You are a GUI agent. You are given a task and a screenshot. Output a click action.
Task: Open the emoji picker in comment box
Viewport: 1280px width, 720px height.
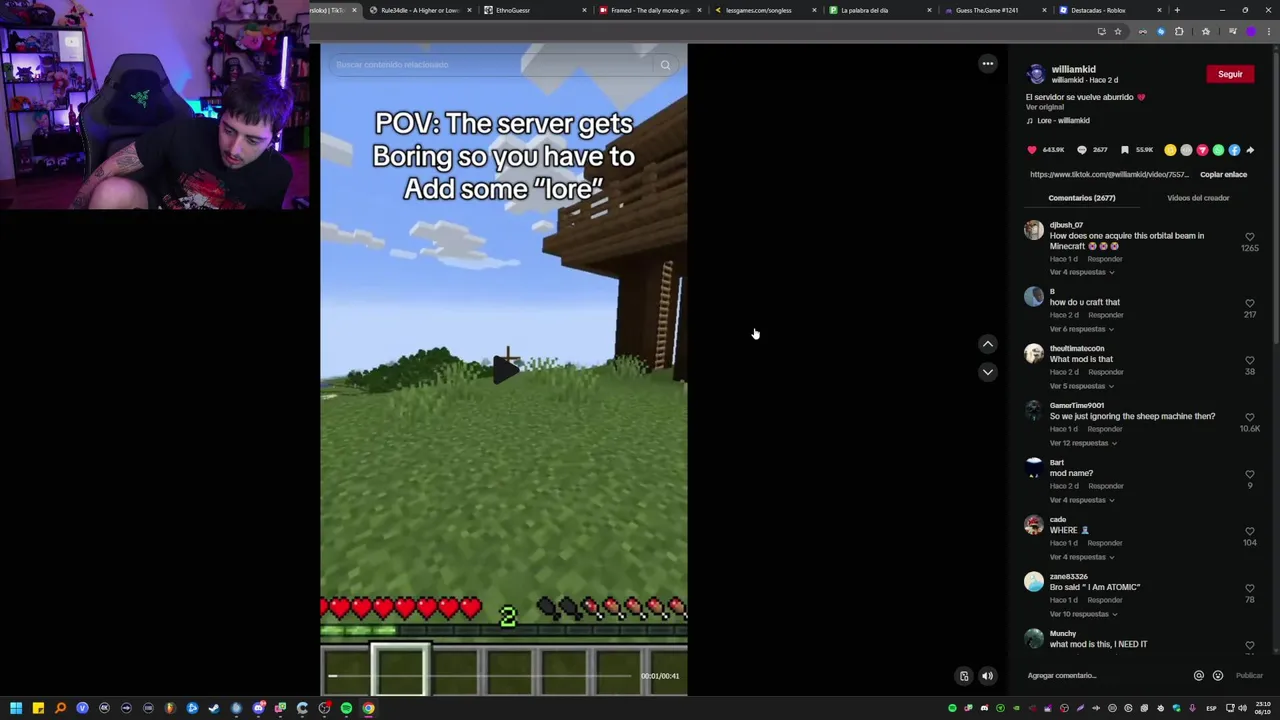point(1217,675)
